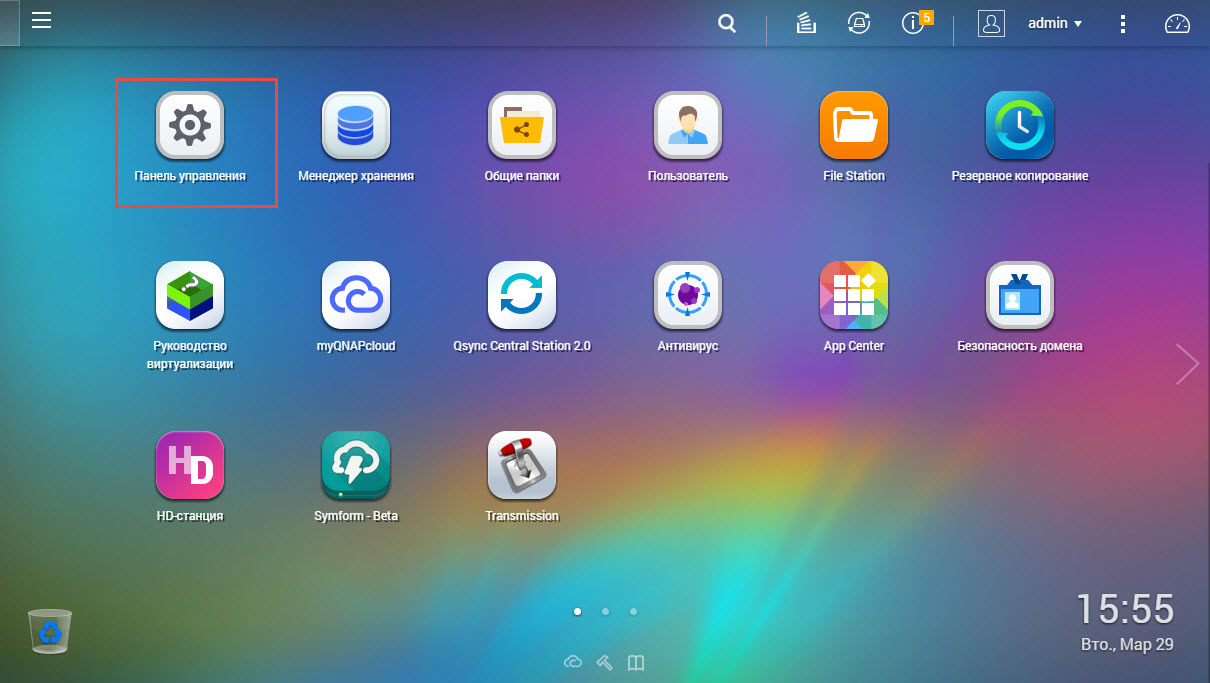Screen dimensions: 1210x683
Task: Click the myQNAPcloud cloud shortcut at bottom
Action: tap(573, 662)
